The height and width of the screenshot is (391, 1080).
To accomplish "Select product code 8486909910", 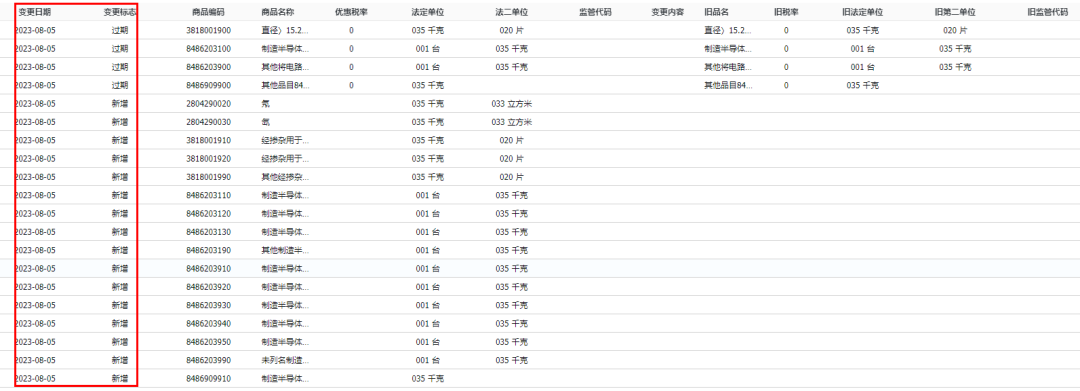I will pyautogui.click(x=209, y=378).
